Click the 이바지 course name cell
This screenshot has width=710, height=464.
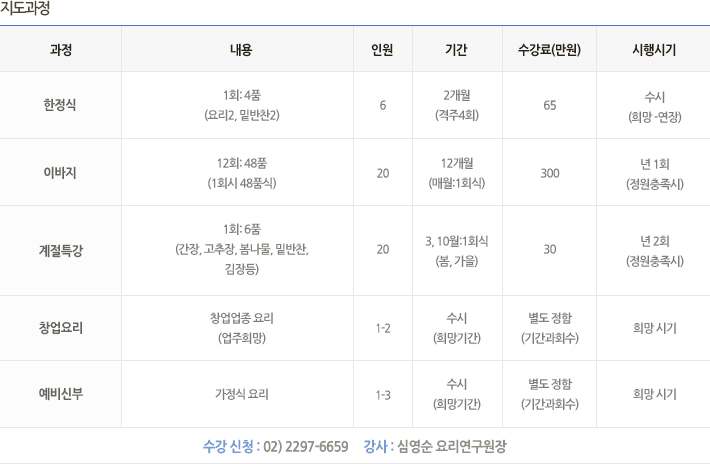click(x=61, y=172)
